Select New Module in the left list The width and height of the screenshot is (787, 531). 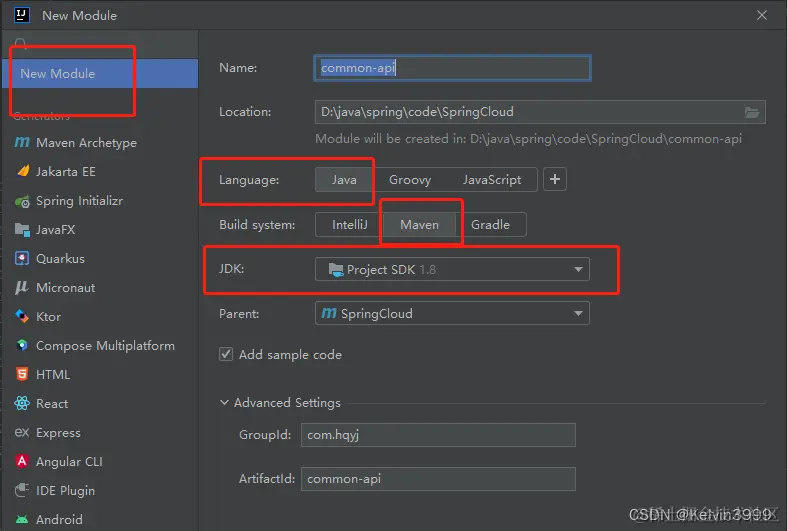(100, 73)
